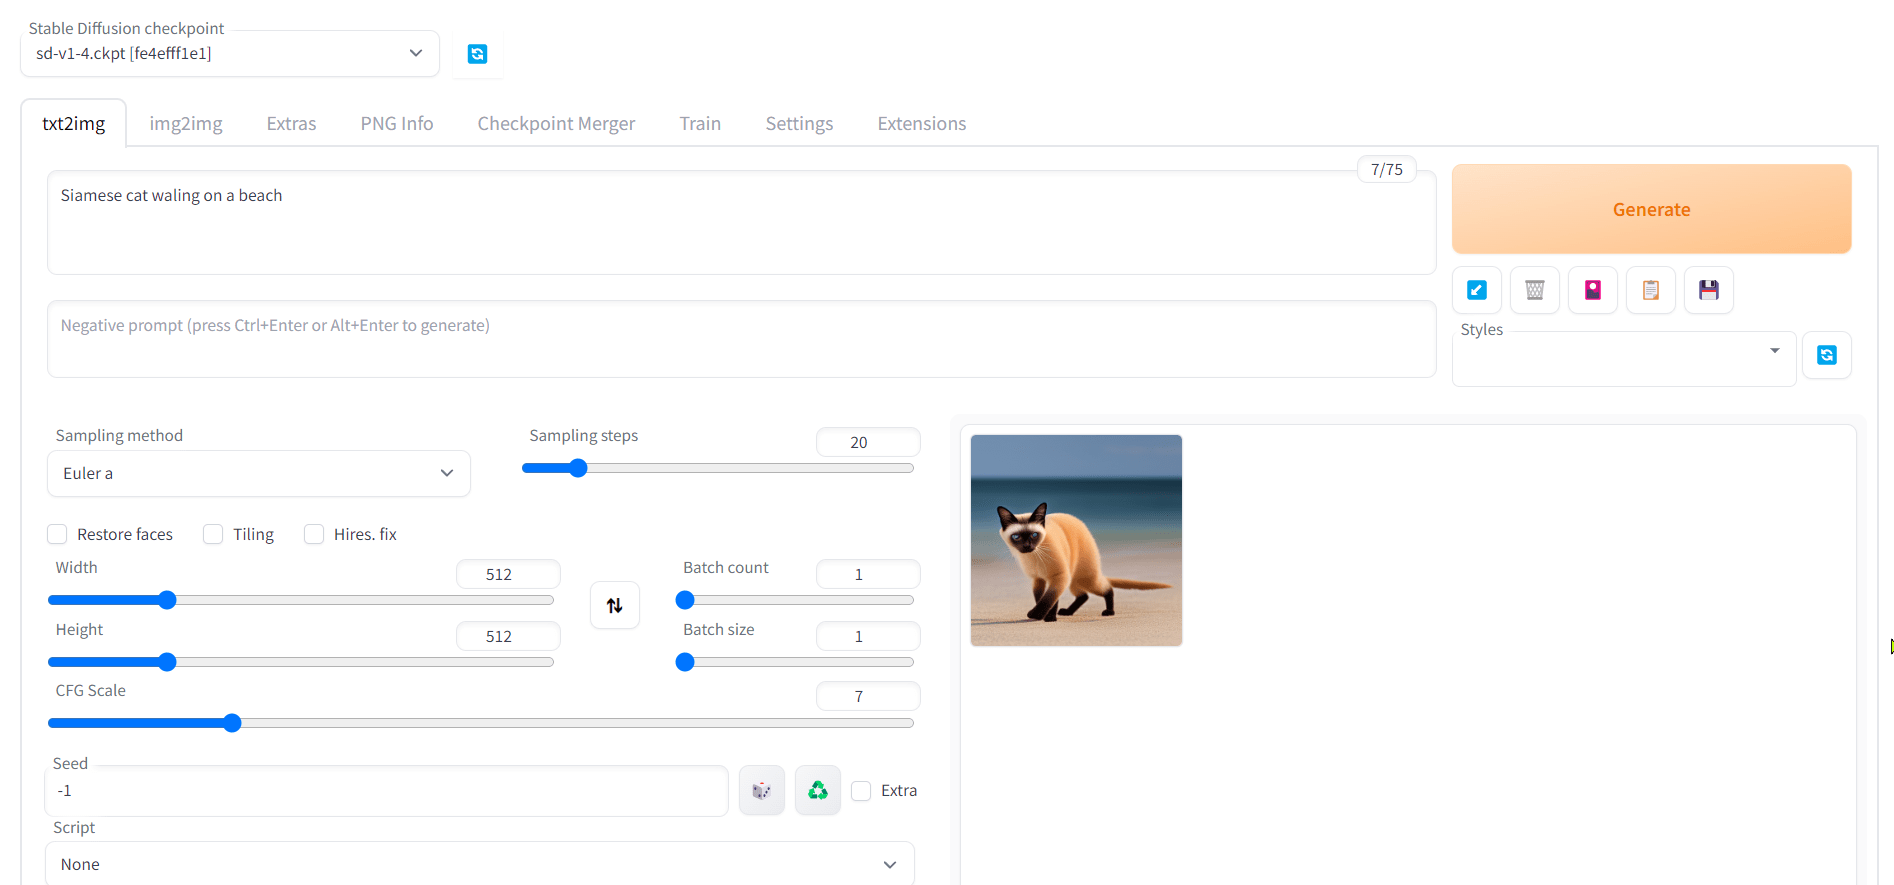Toggle the Extra seed options checkbox
Viewport: 1894px width, 885px height.
[861, 791]
